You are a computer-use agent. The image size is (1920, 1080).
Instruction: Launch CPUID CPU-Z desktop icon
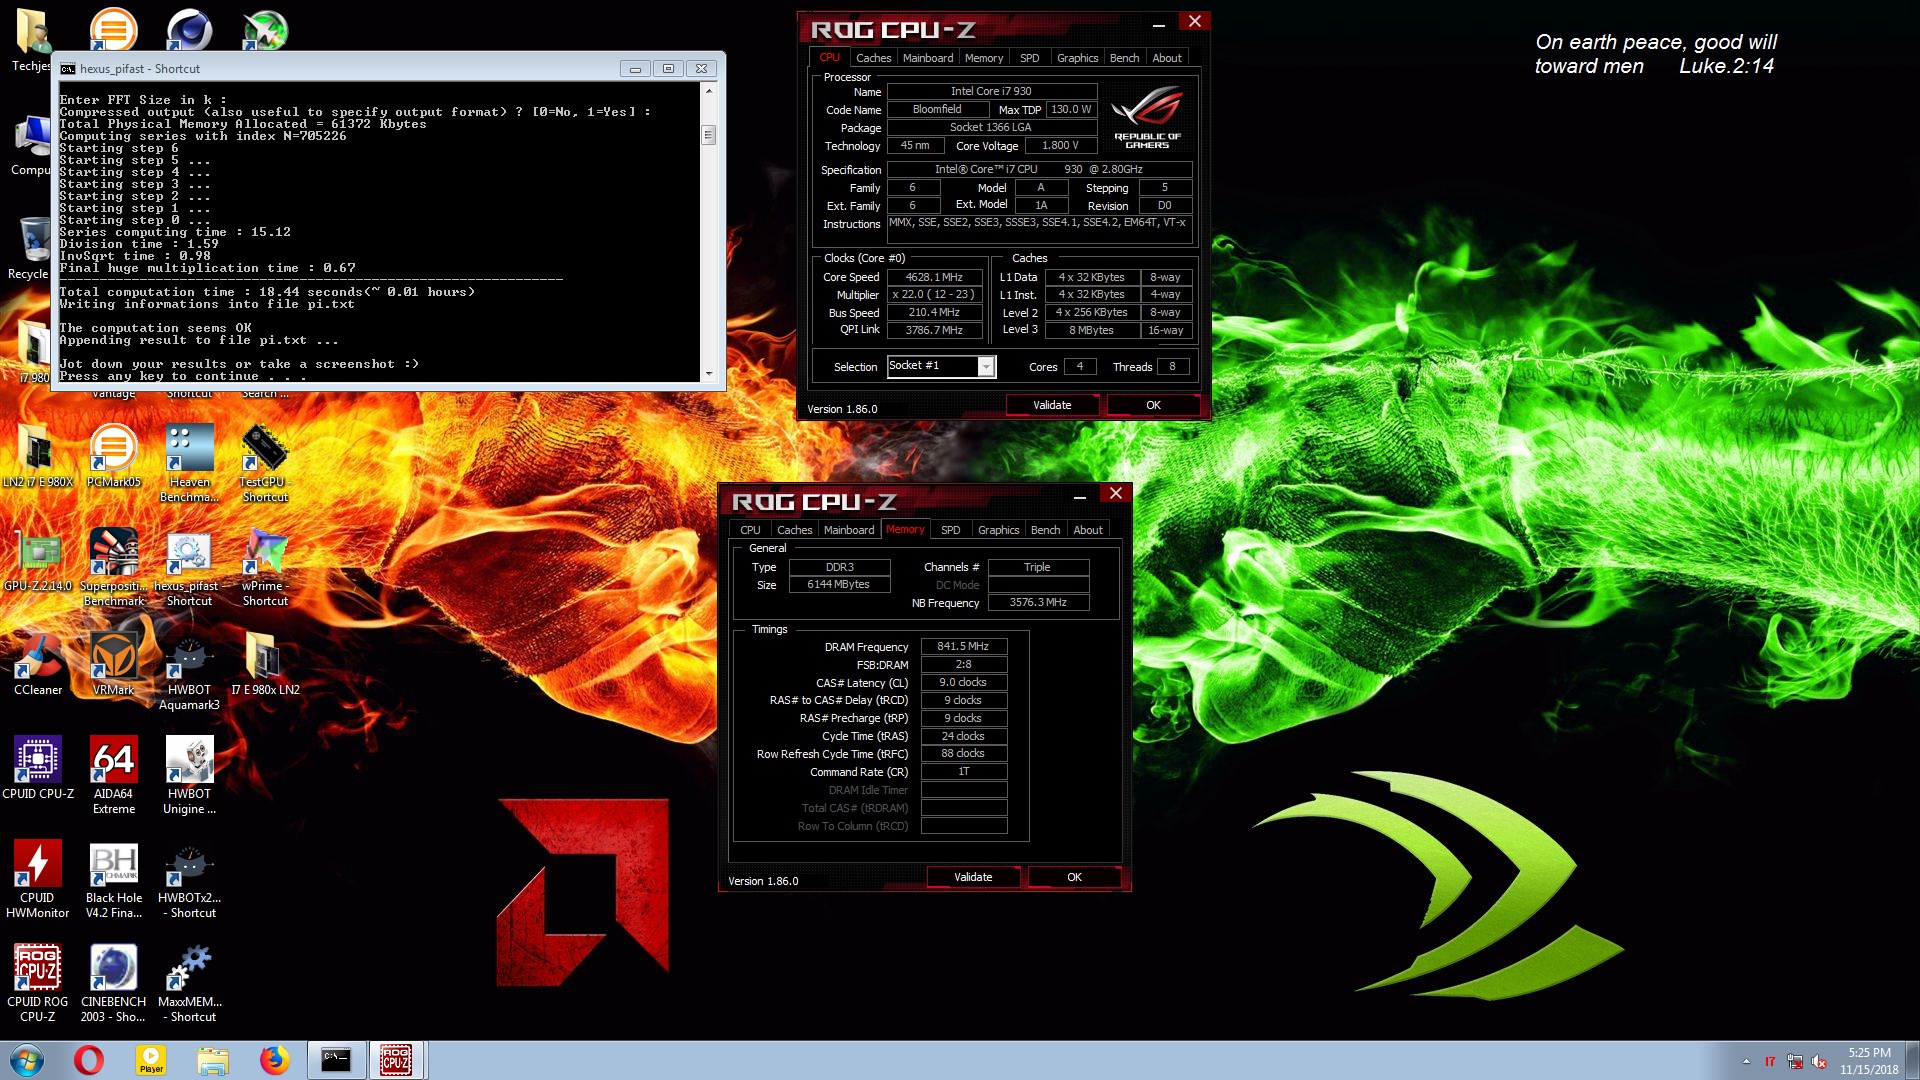point(38,767)
